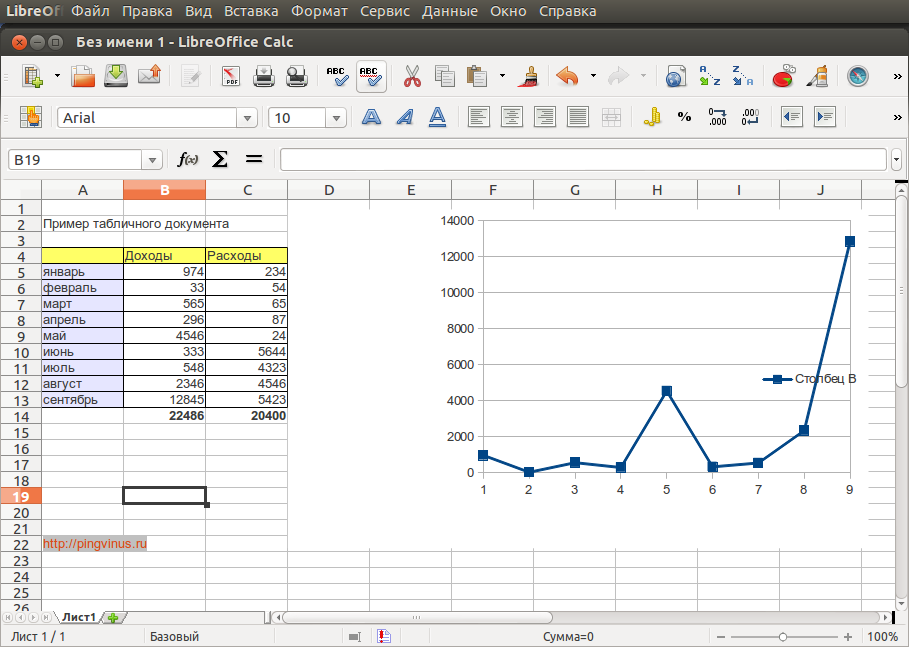
Task: Sort descending Z to A
Action: click(743, 76)
